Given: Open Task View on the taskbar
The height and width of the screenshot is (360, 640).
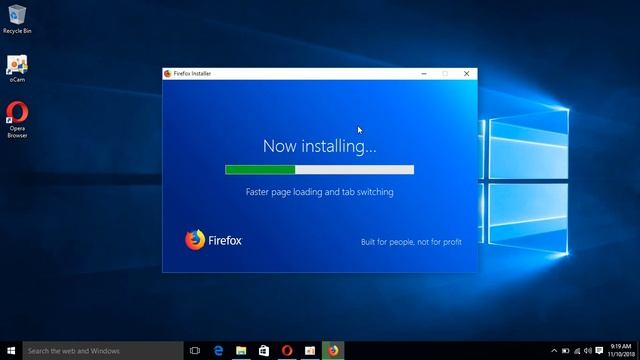Looking at the screenshot, I should 195,351.
